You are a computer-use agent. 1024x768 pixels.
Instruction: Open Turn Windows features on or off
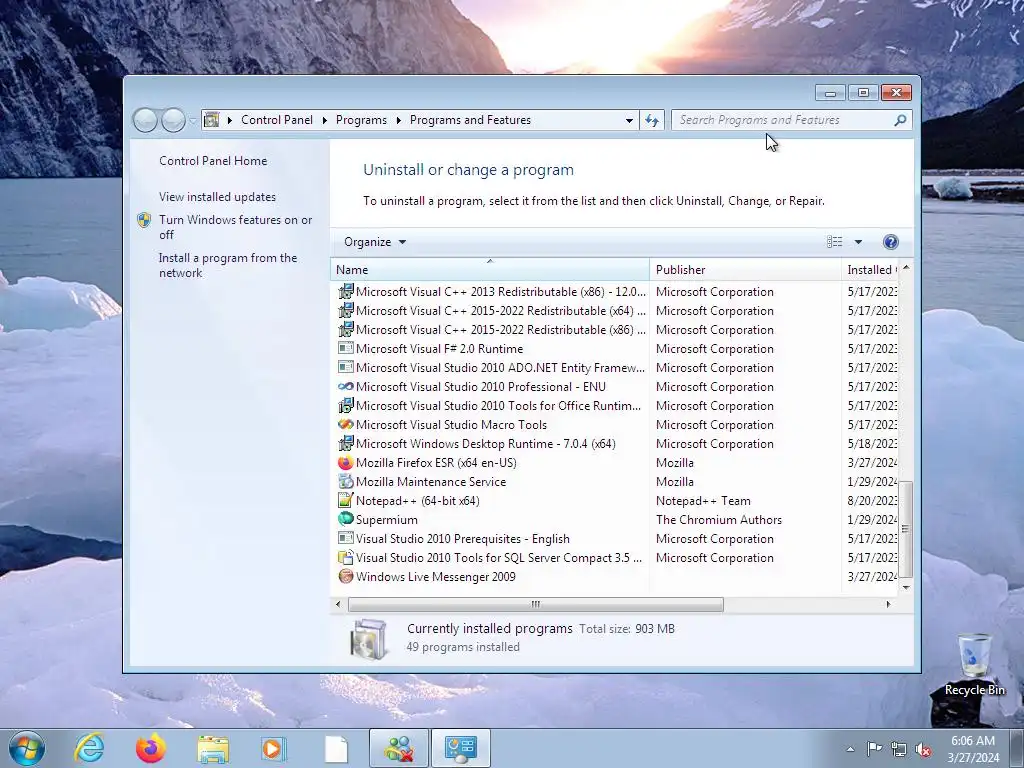[236, 227]
